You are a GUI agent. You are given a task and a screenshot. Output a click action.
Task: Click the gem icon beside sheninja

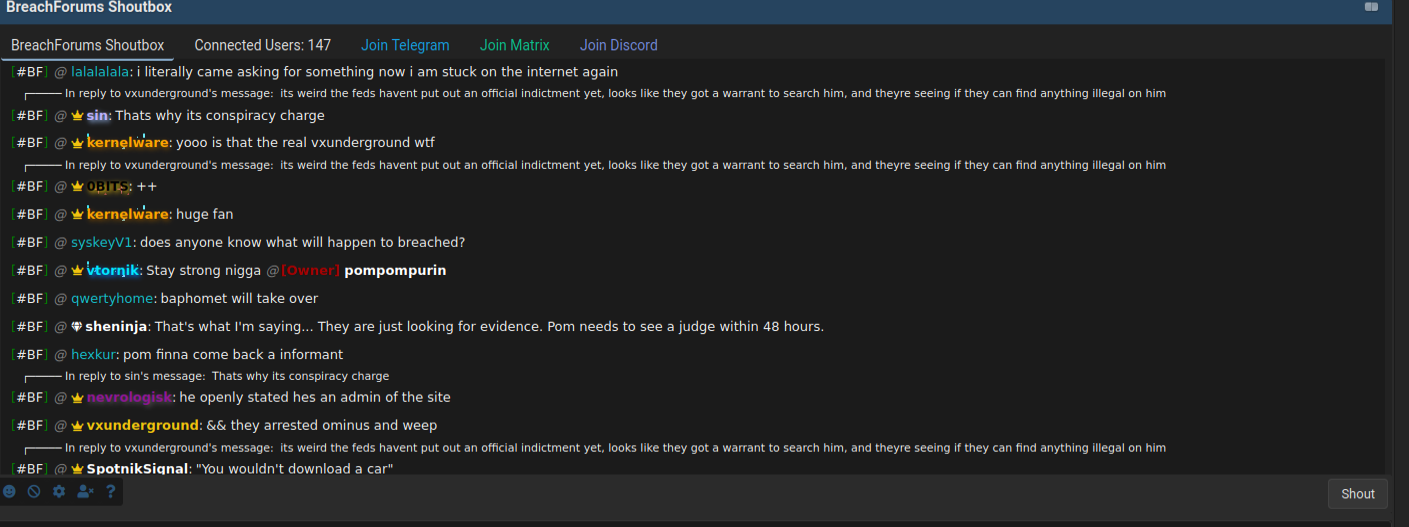pos(77,327)
